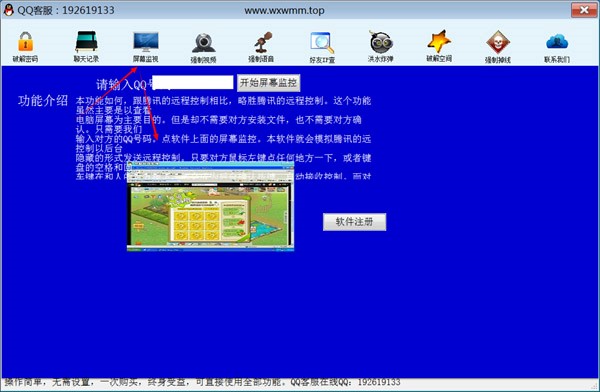
Task: Click the www.wxwmm.top title text
Action: [x=284, y=10]
